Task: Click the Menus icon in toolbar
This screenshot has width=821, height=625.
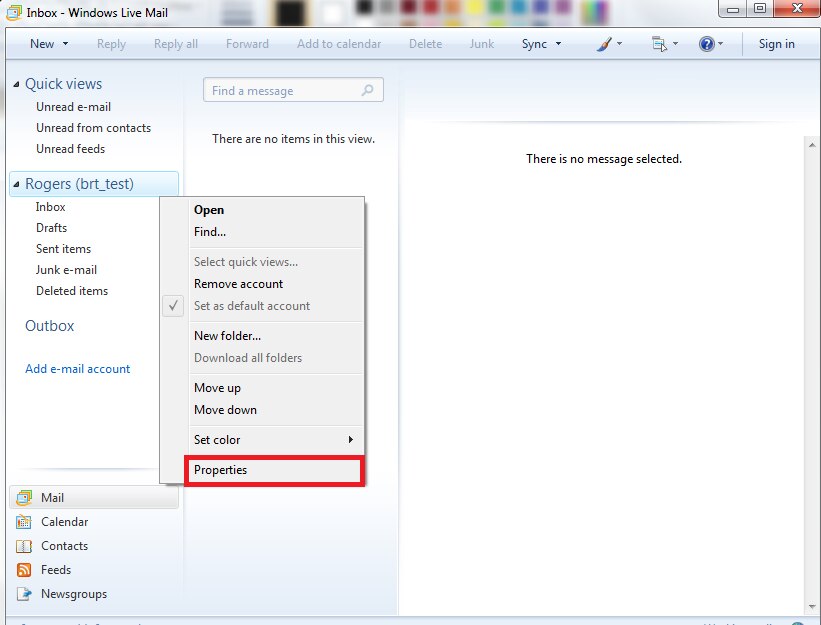Action: tap(658, 44)
